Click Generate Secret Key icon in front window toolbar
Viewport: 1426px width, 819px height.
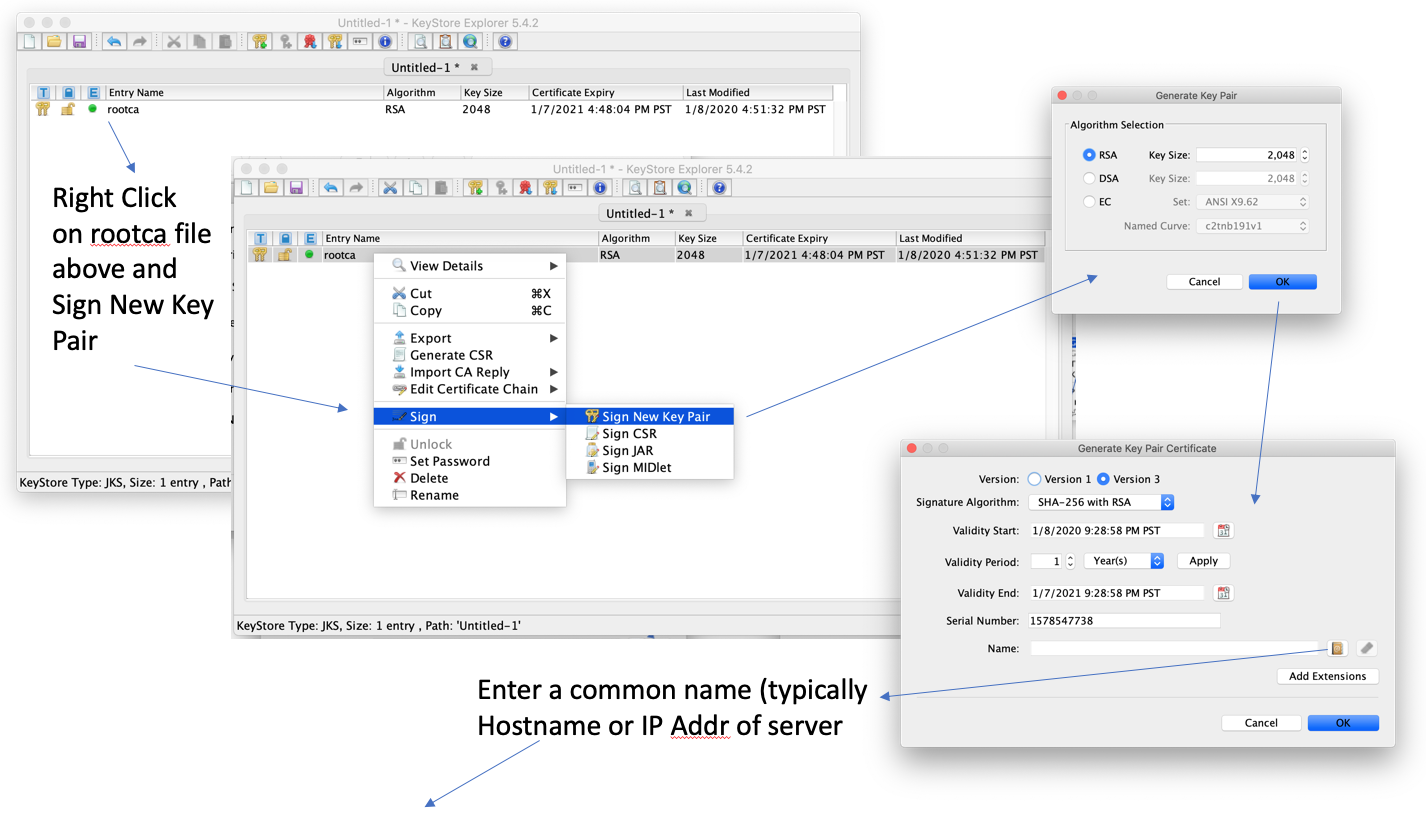coord(501,188)
